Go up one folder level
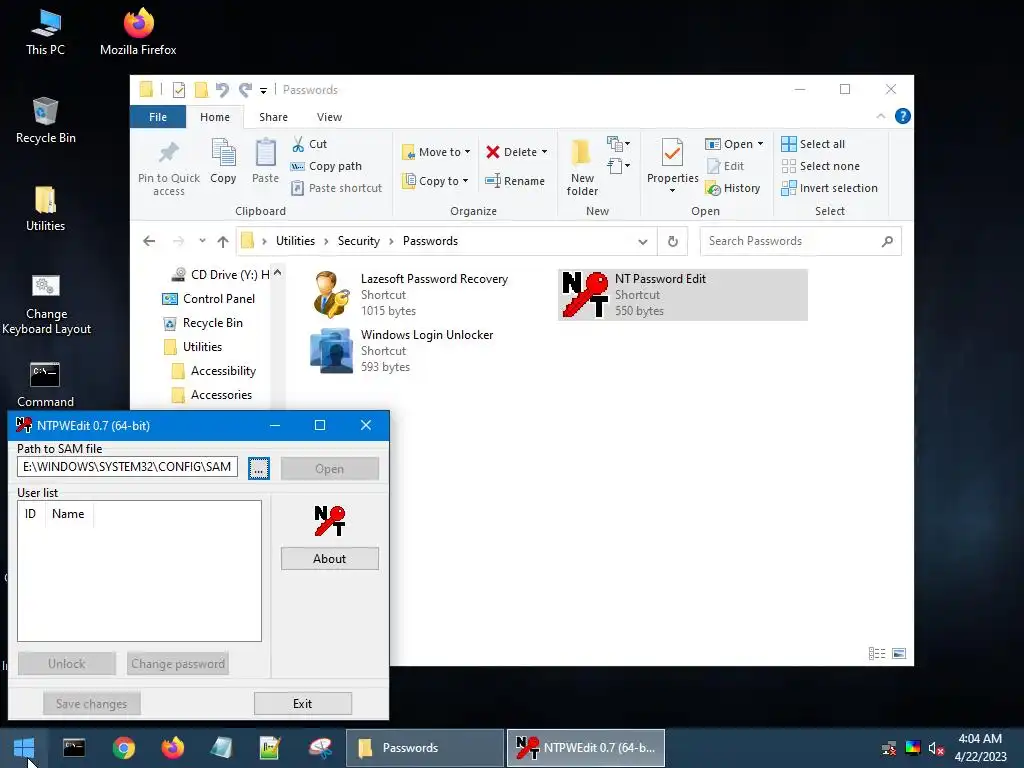1024x768 pixels. pyautogui.click(x=223, y=242)
